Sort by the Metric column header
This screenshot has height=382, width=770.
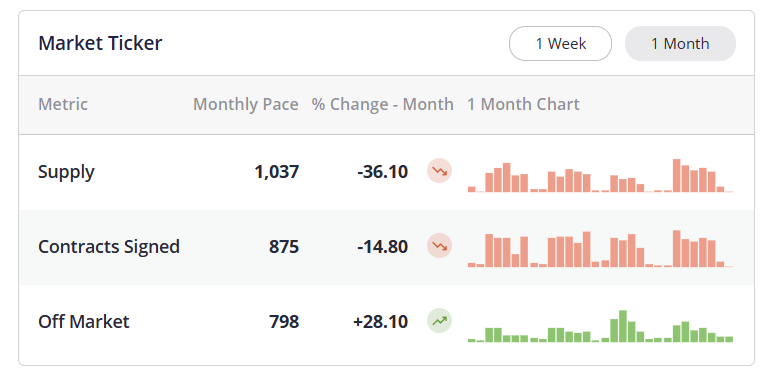(x=63, y=104)
